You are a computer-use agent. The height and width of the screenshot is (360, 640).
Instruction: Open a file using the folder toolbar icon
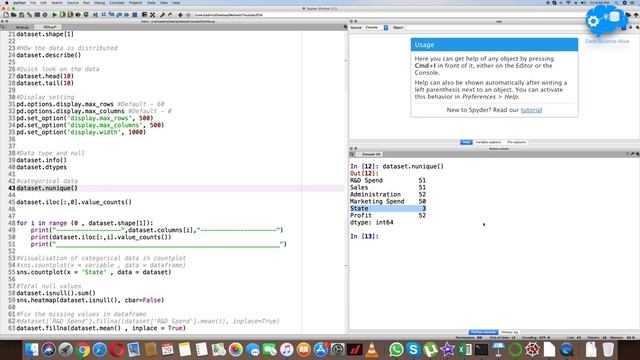point(13,15)
